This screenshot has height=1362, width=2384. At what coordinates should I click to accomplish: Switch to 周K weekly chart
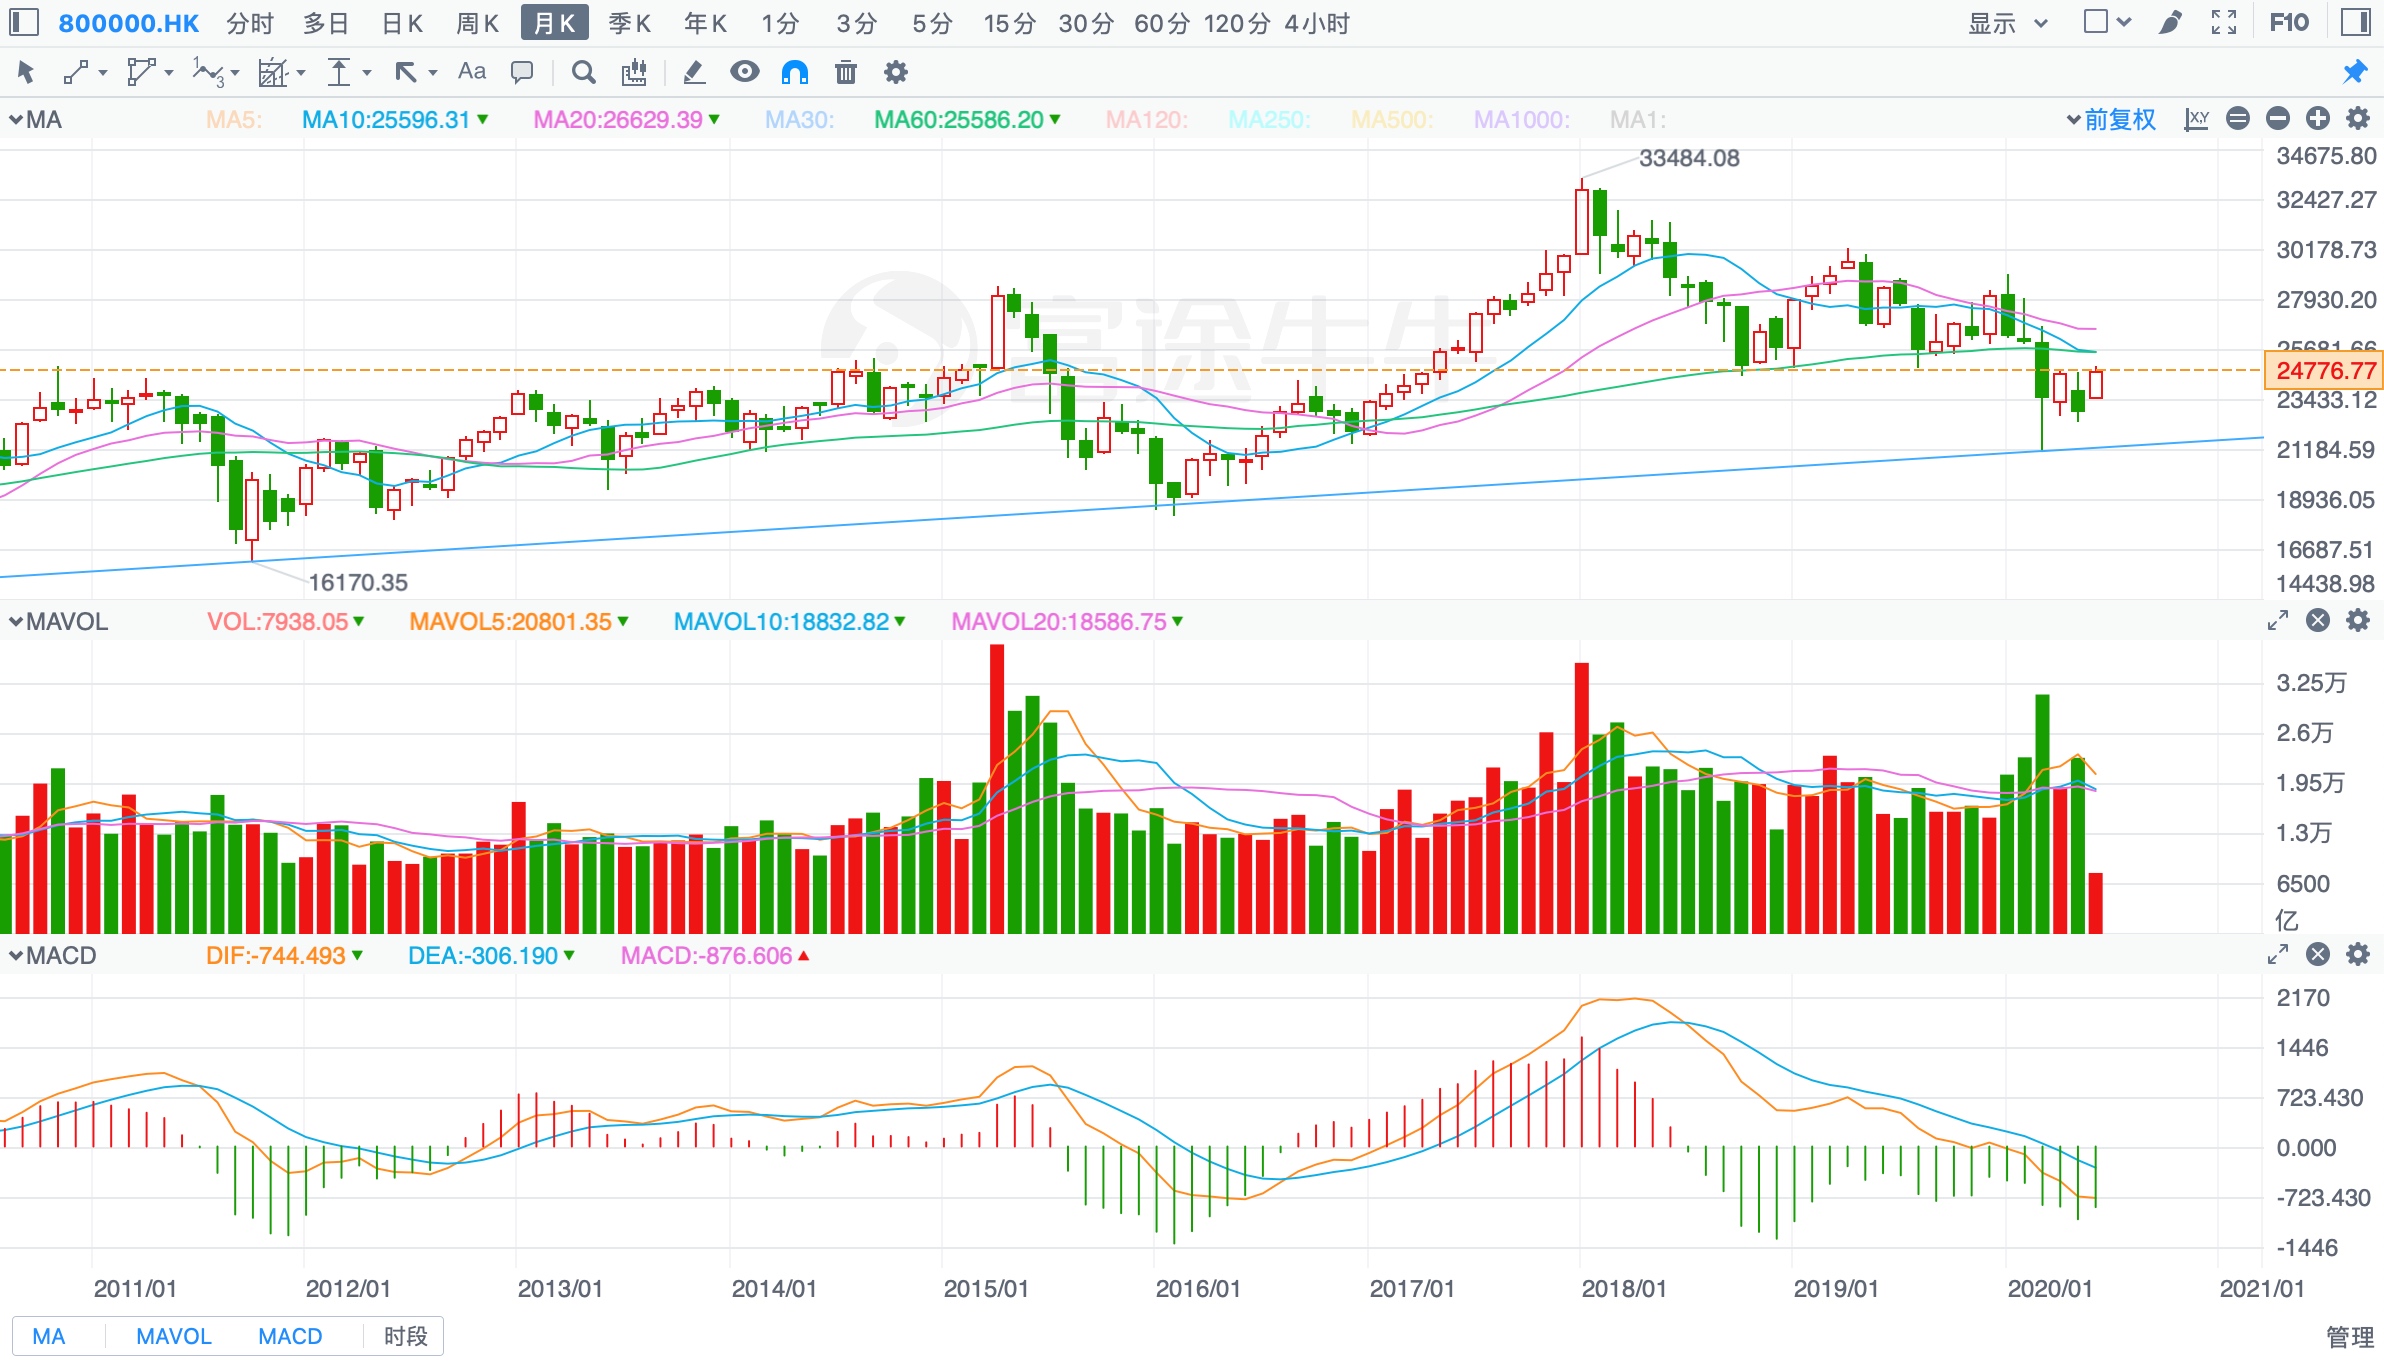477,23
